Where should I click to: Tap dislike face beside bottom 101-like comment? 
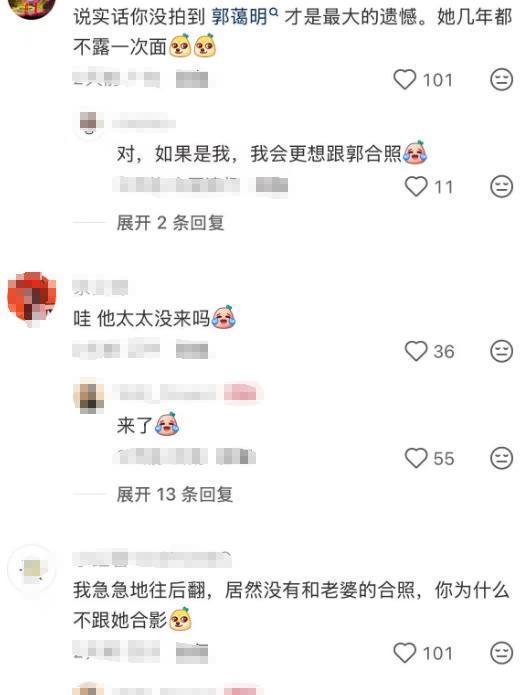[501, 653]
